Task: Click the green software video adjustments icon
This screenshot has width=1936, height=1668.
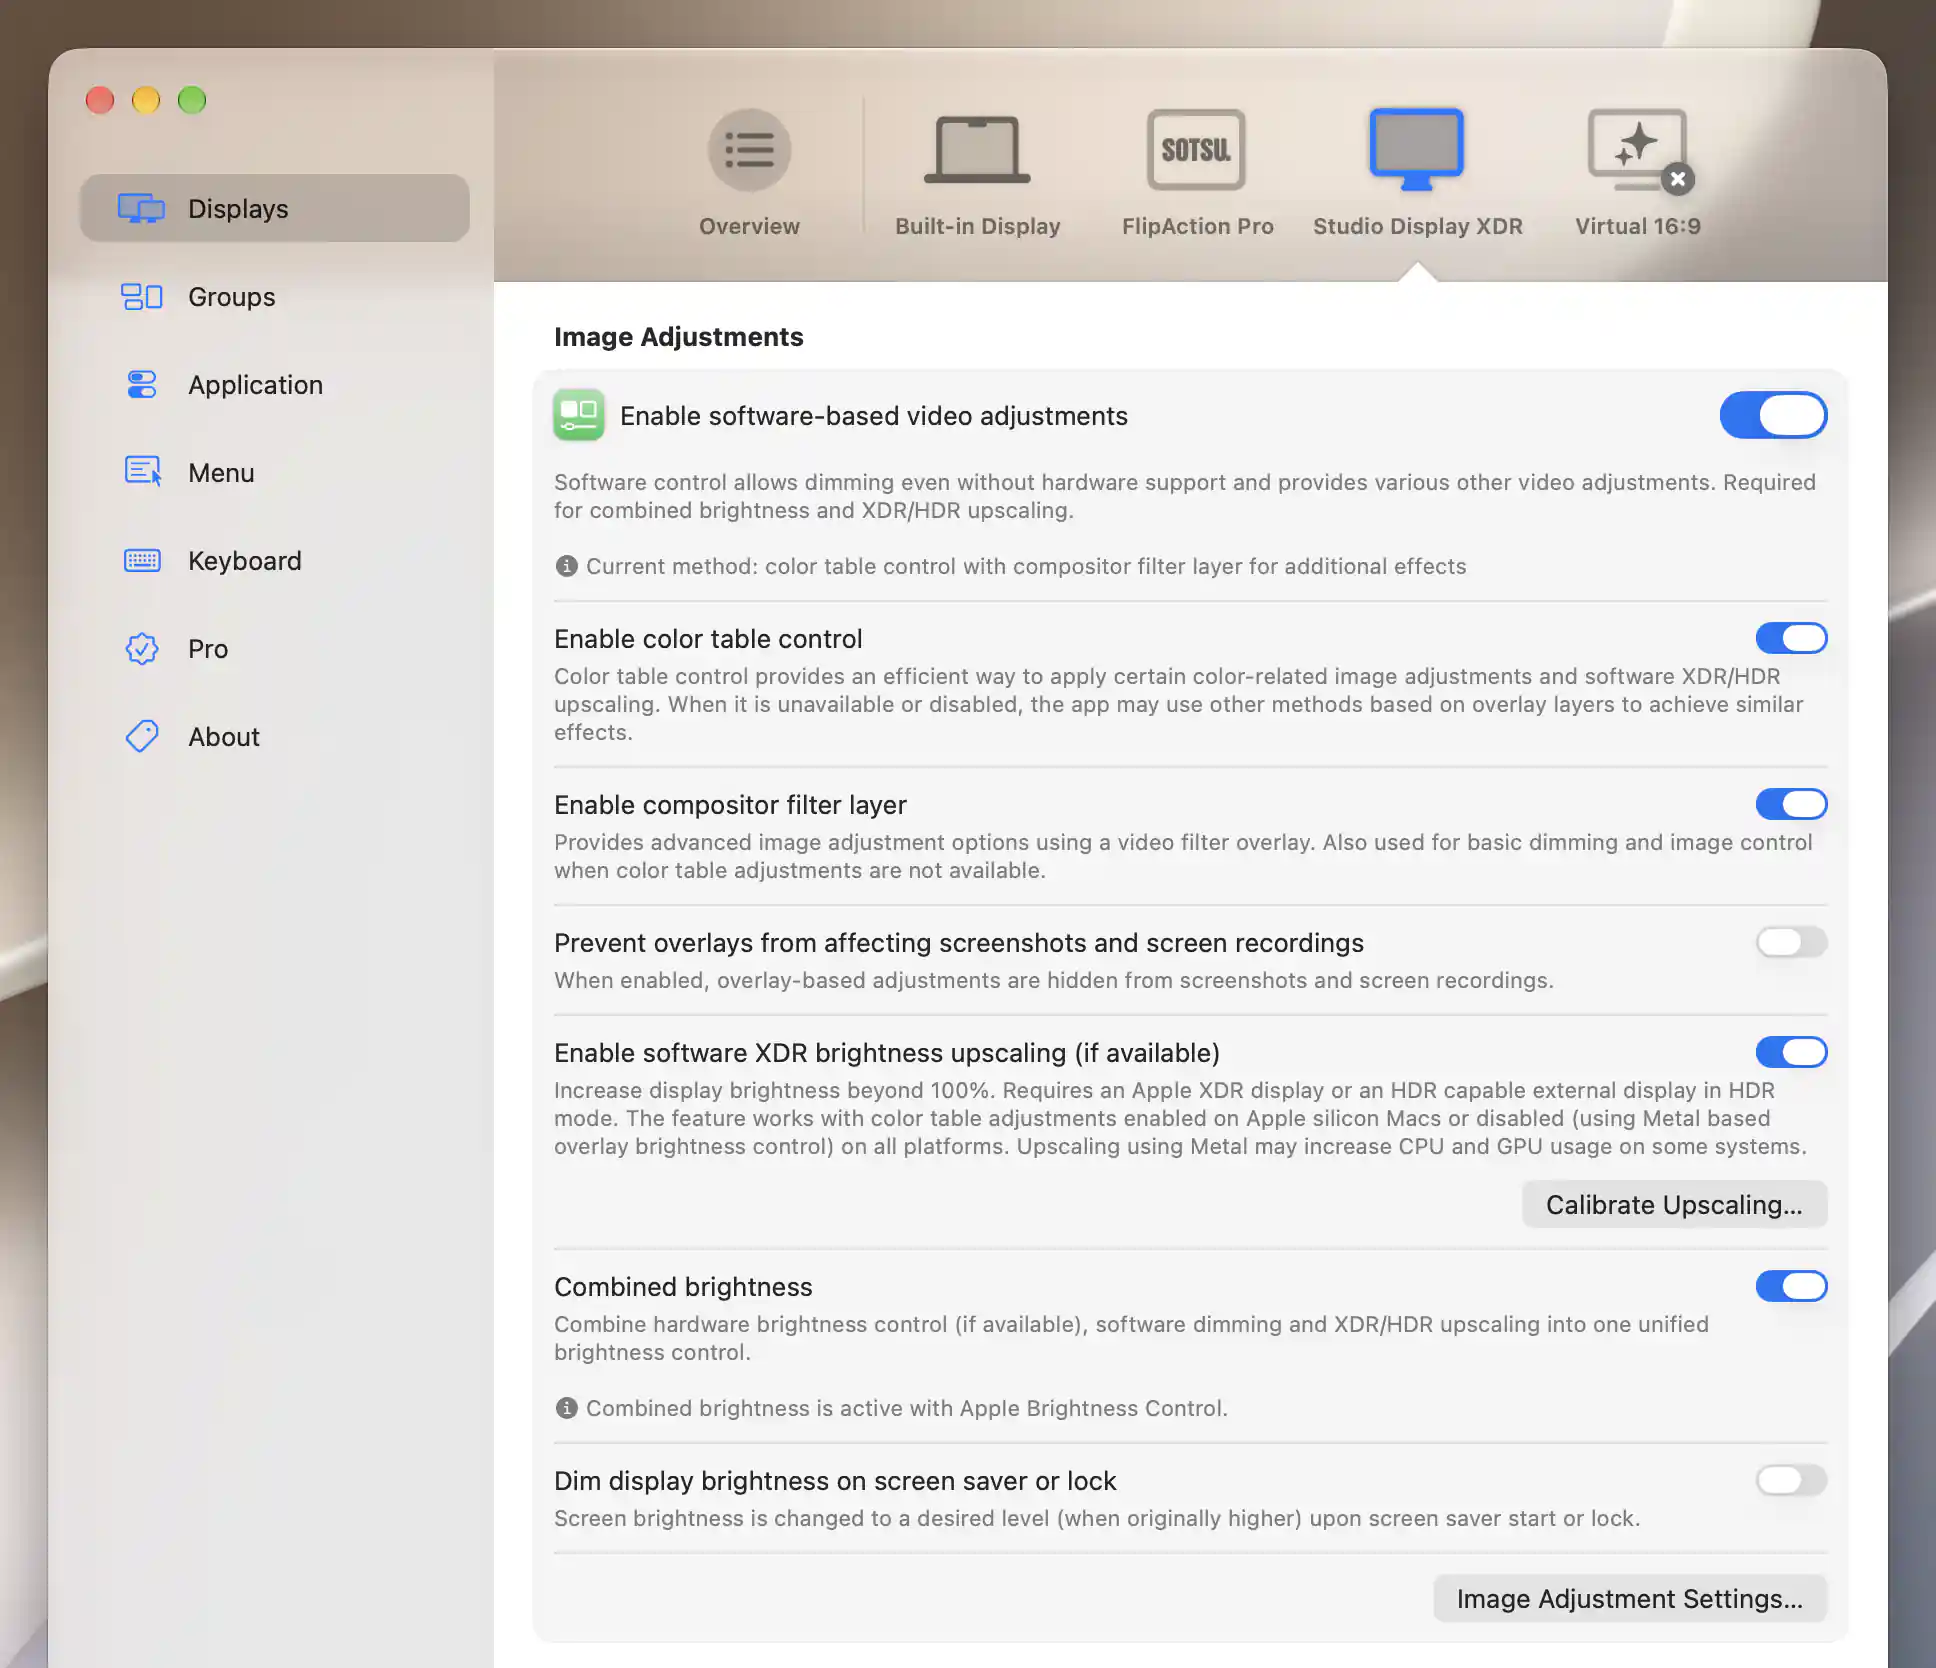Action: (x=579, y=415)
